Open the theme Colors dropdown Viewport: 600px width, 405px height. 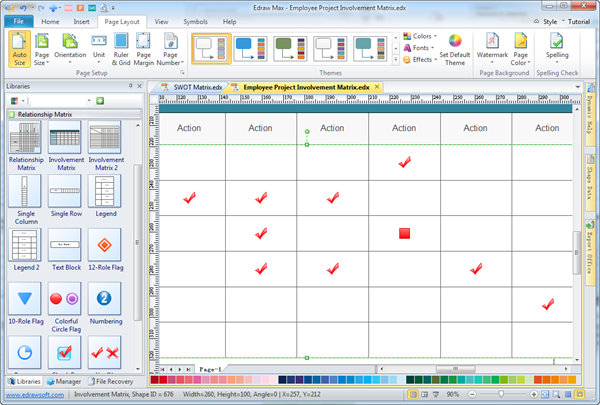(420, 36)
